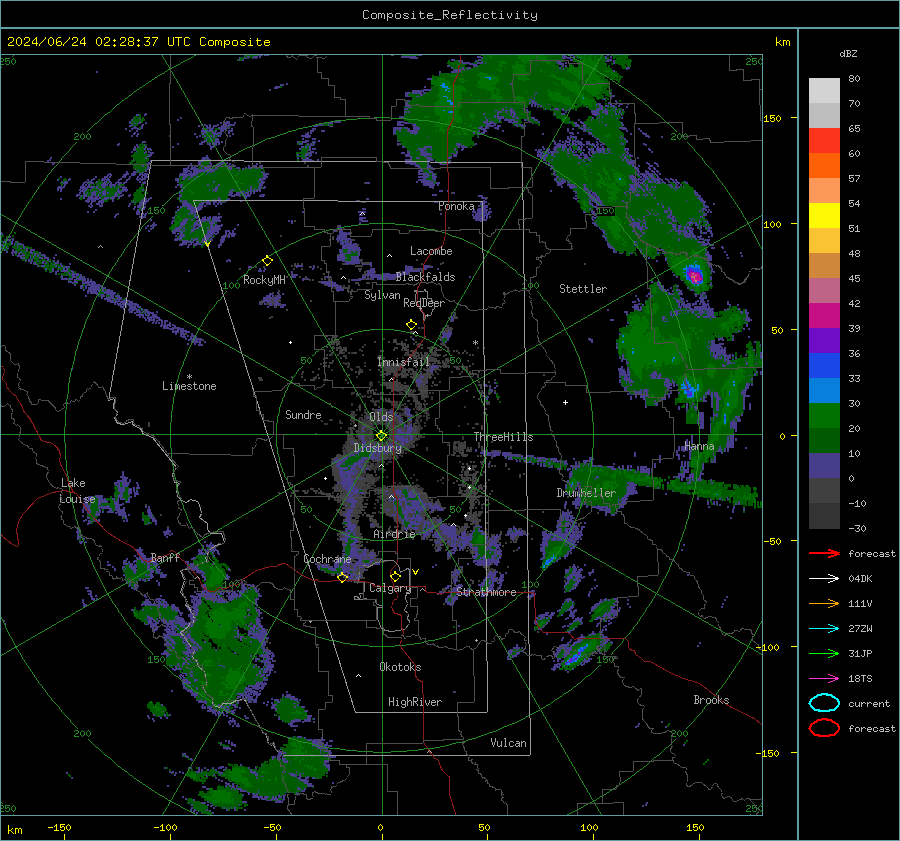The height and width of the screenshot is (841, 900).
Task: Click the 150 value on bottom km axis
Action: click(695, 827)
